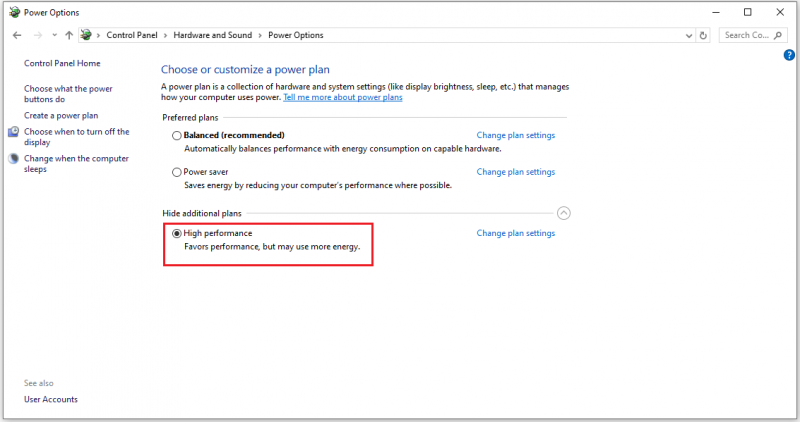Click Hardware and Sound breadcrumb

click(x=213, y=35)
